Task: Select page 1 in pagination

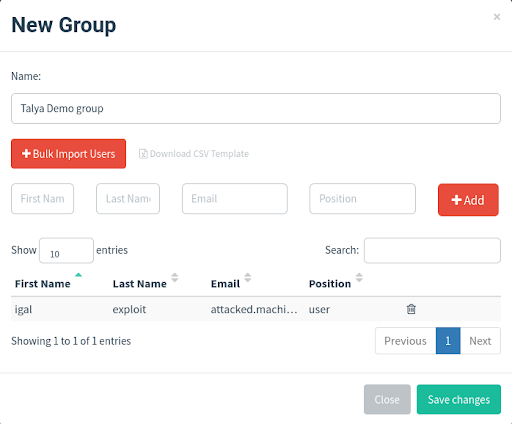Action: pos(448,341)
